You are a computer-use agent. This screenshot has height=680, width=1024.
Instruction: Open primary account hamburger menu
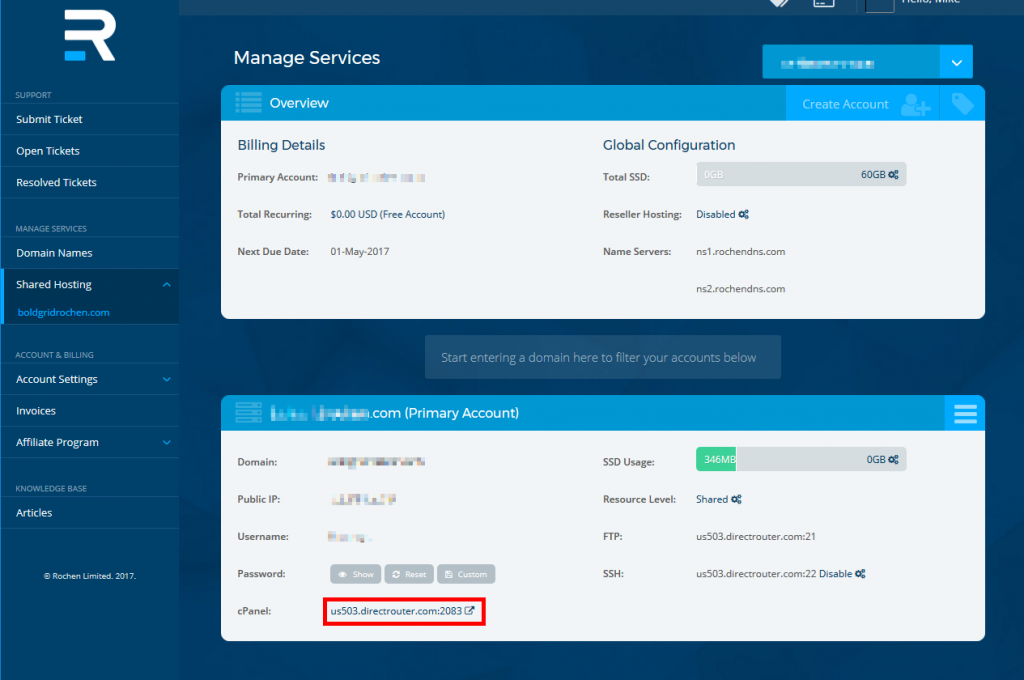(965, 413)
